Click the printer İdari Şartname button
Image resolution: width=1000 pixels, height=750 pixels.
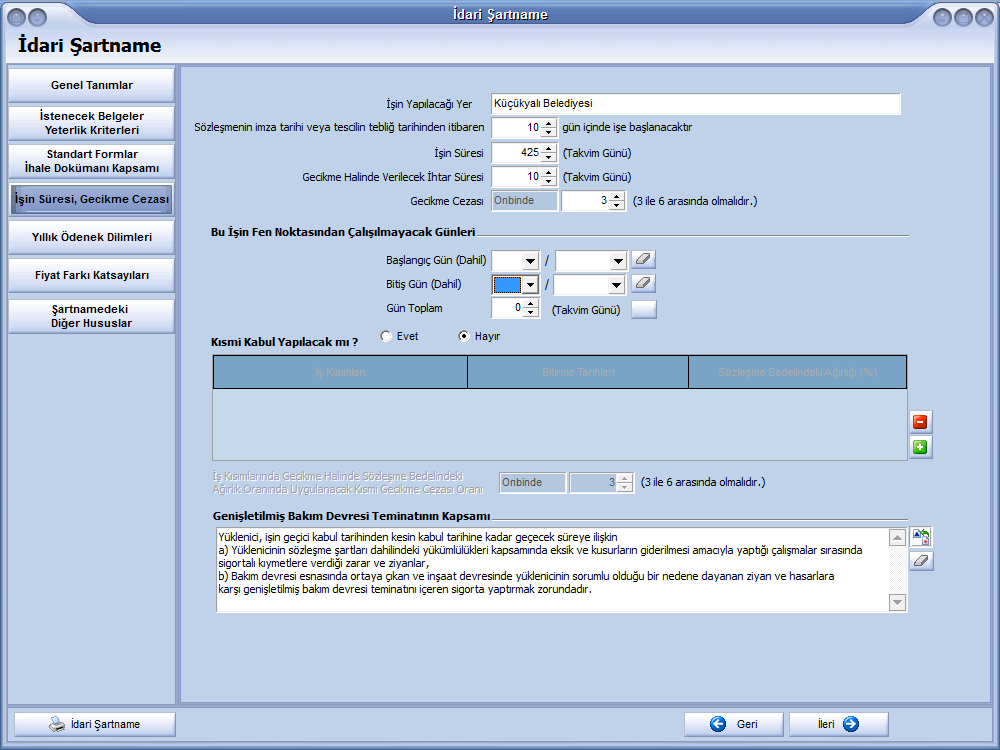click(93, 724)
